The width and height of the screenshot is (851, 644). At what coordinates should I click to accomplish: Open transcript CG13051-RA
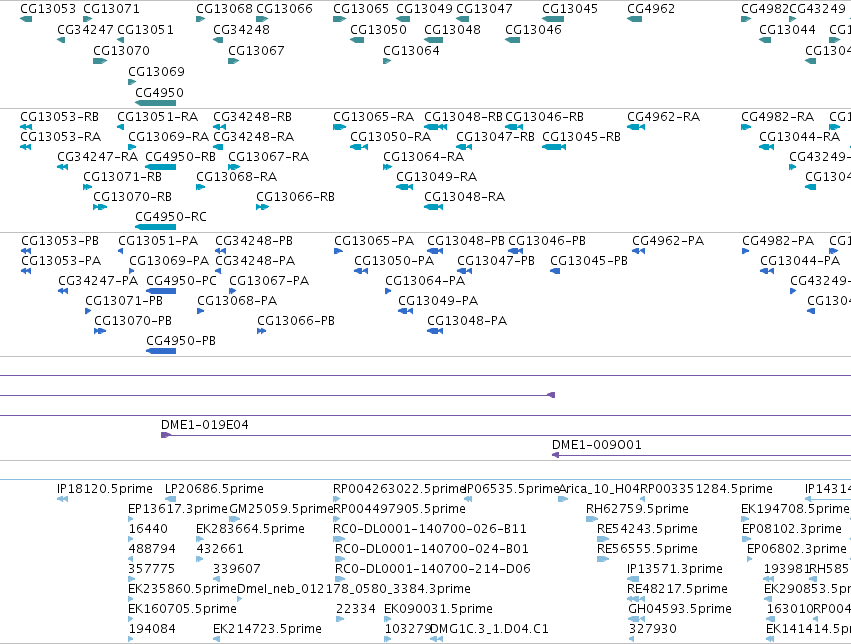pyautogui.click(x=157, y=117)
